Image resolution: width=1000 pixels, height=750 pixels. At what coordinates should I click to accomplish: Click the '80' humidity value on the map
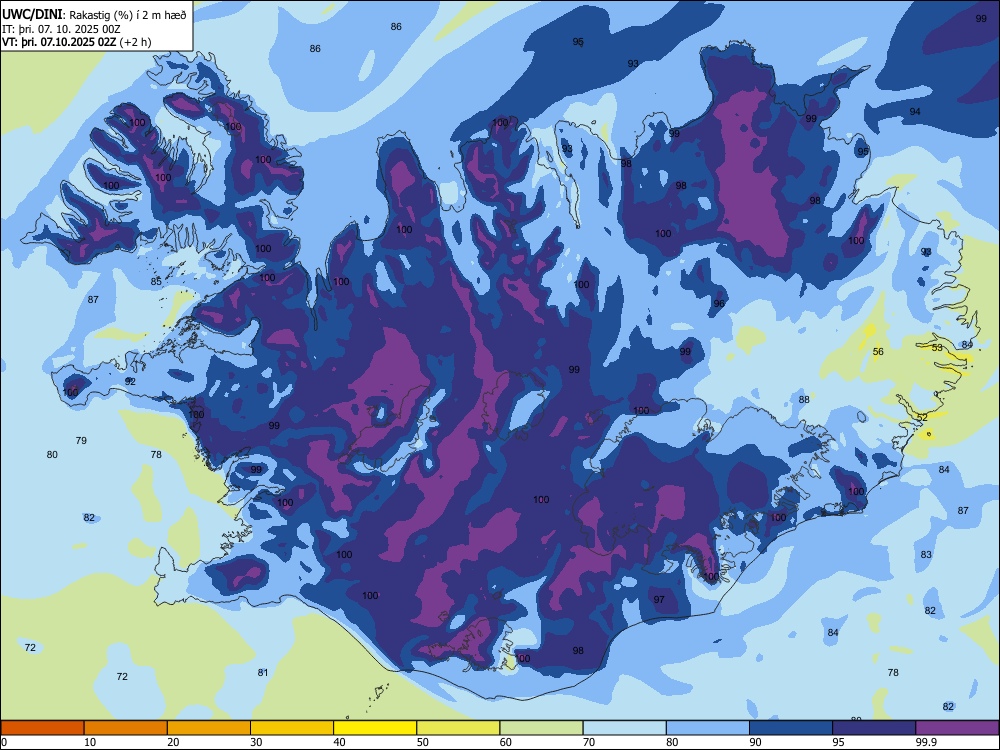[x=52, y=455]
